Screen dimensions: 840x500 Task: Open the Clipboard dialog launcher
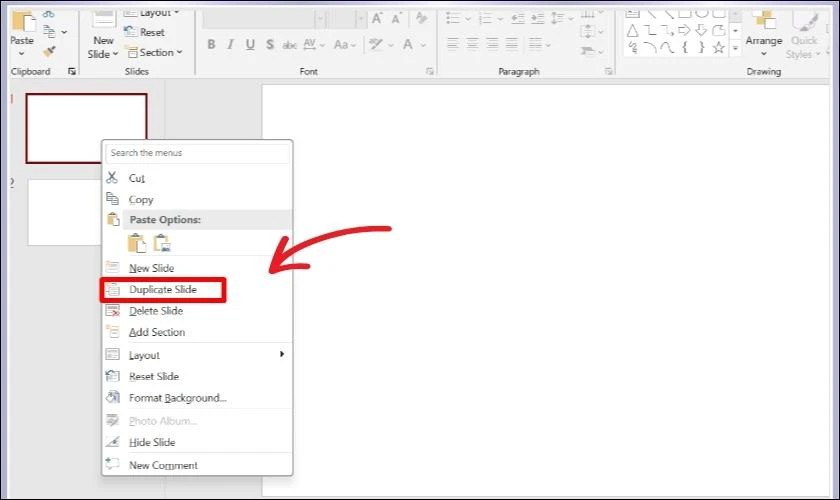(x=72, y=71)
